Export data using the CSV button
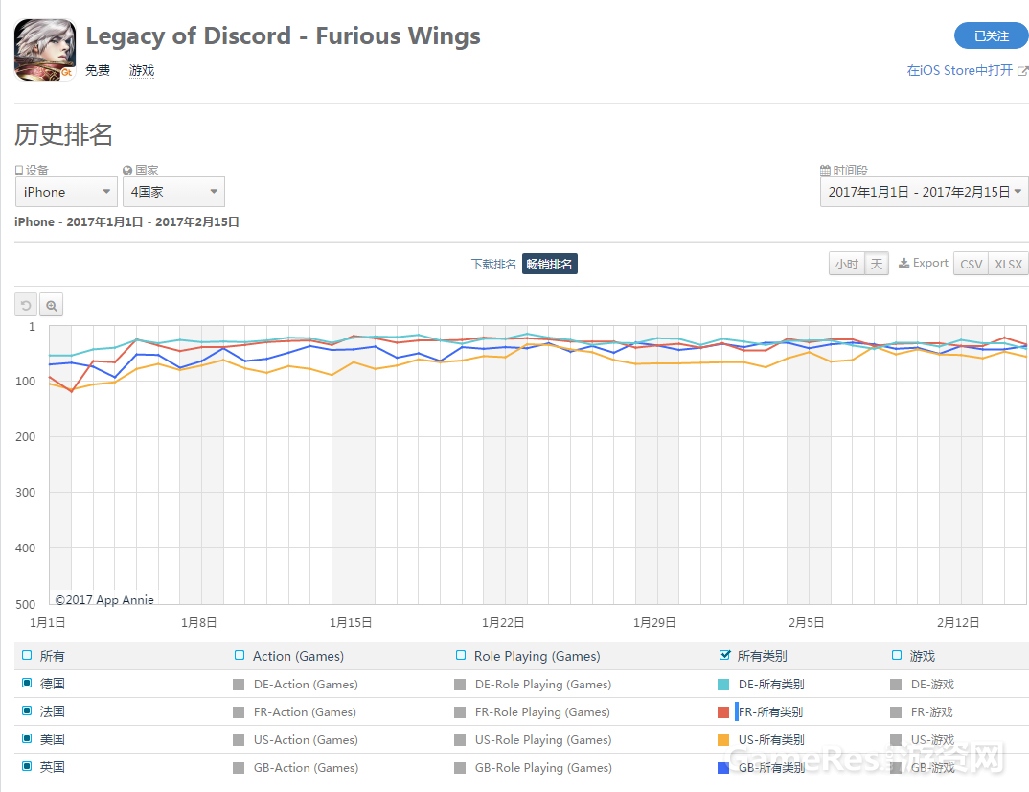This screenshot has height=792, width=1029. [971, 264]
